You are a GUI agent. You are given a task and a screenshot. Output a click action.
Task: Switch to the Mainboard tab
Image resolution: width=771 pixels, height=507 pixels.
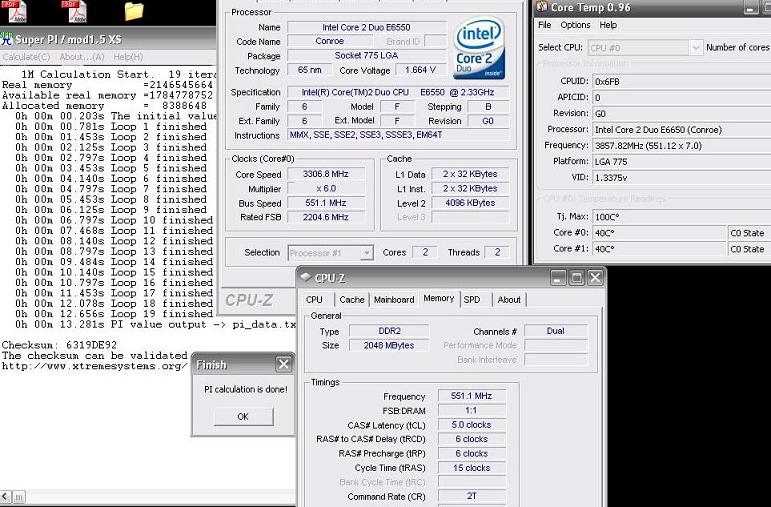pyautogui.click(x=394, y=299)
